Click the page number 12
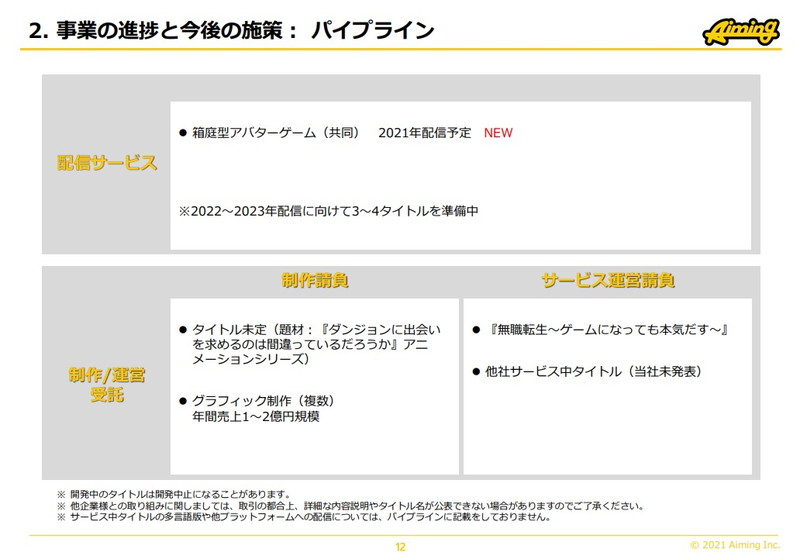This screenshot has height=556, width=800. click(401, 546)
